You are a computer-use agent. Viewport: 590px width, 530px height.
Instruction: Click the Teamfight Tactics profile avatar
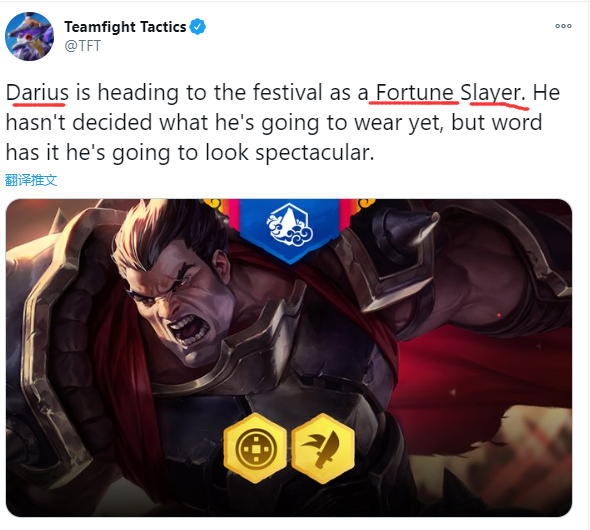[29, 36]
